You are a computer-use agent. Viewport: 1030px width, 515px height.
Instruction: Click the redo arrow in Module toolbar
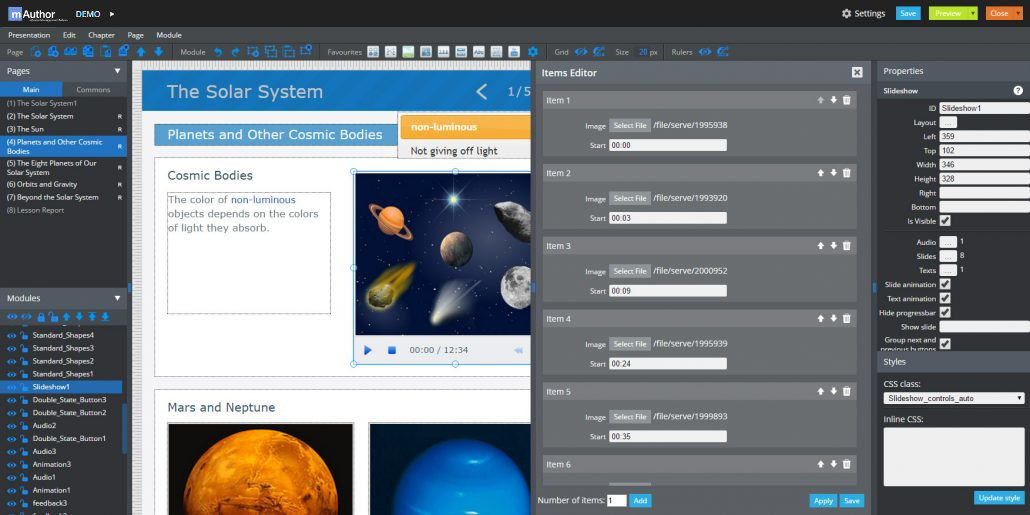coord(235,52)
